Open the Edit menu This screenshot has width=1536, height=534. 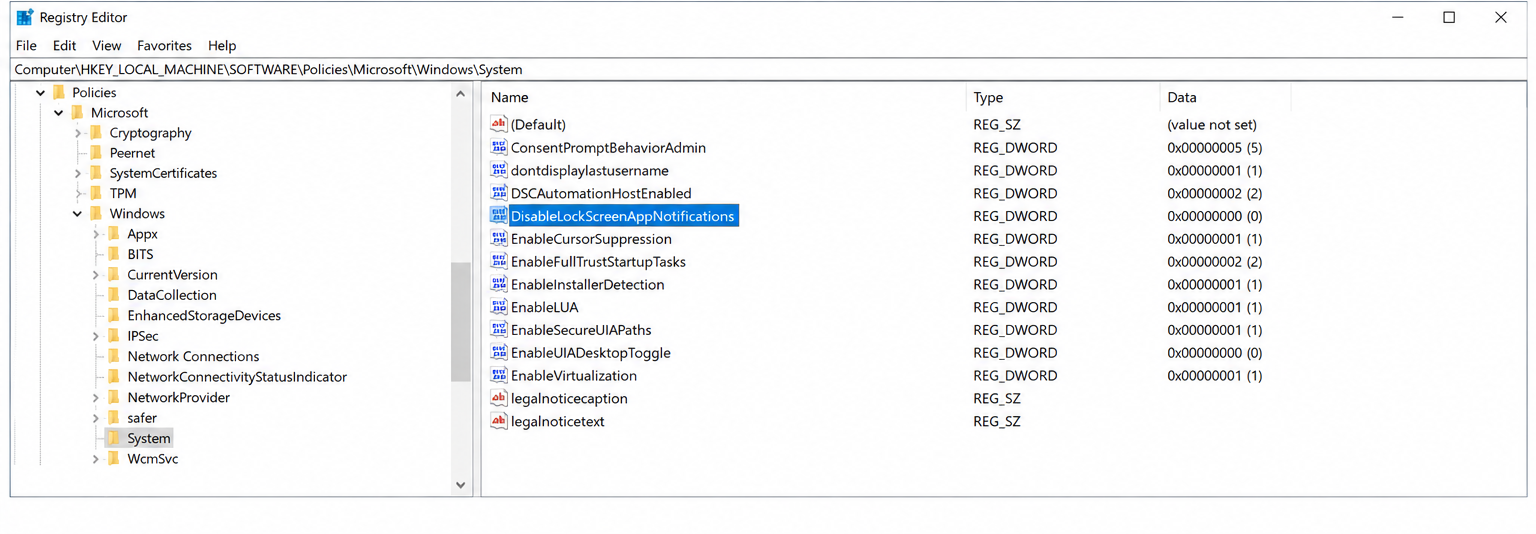pyautogui.click(x=65, y=45)
